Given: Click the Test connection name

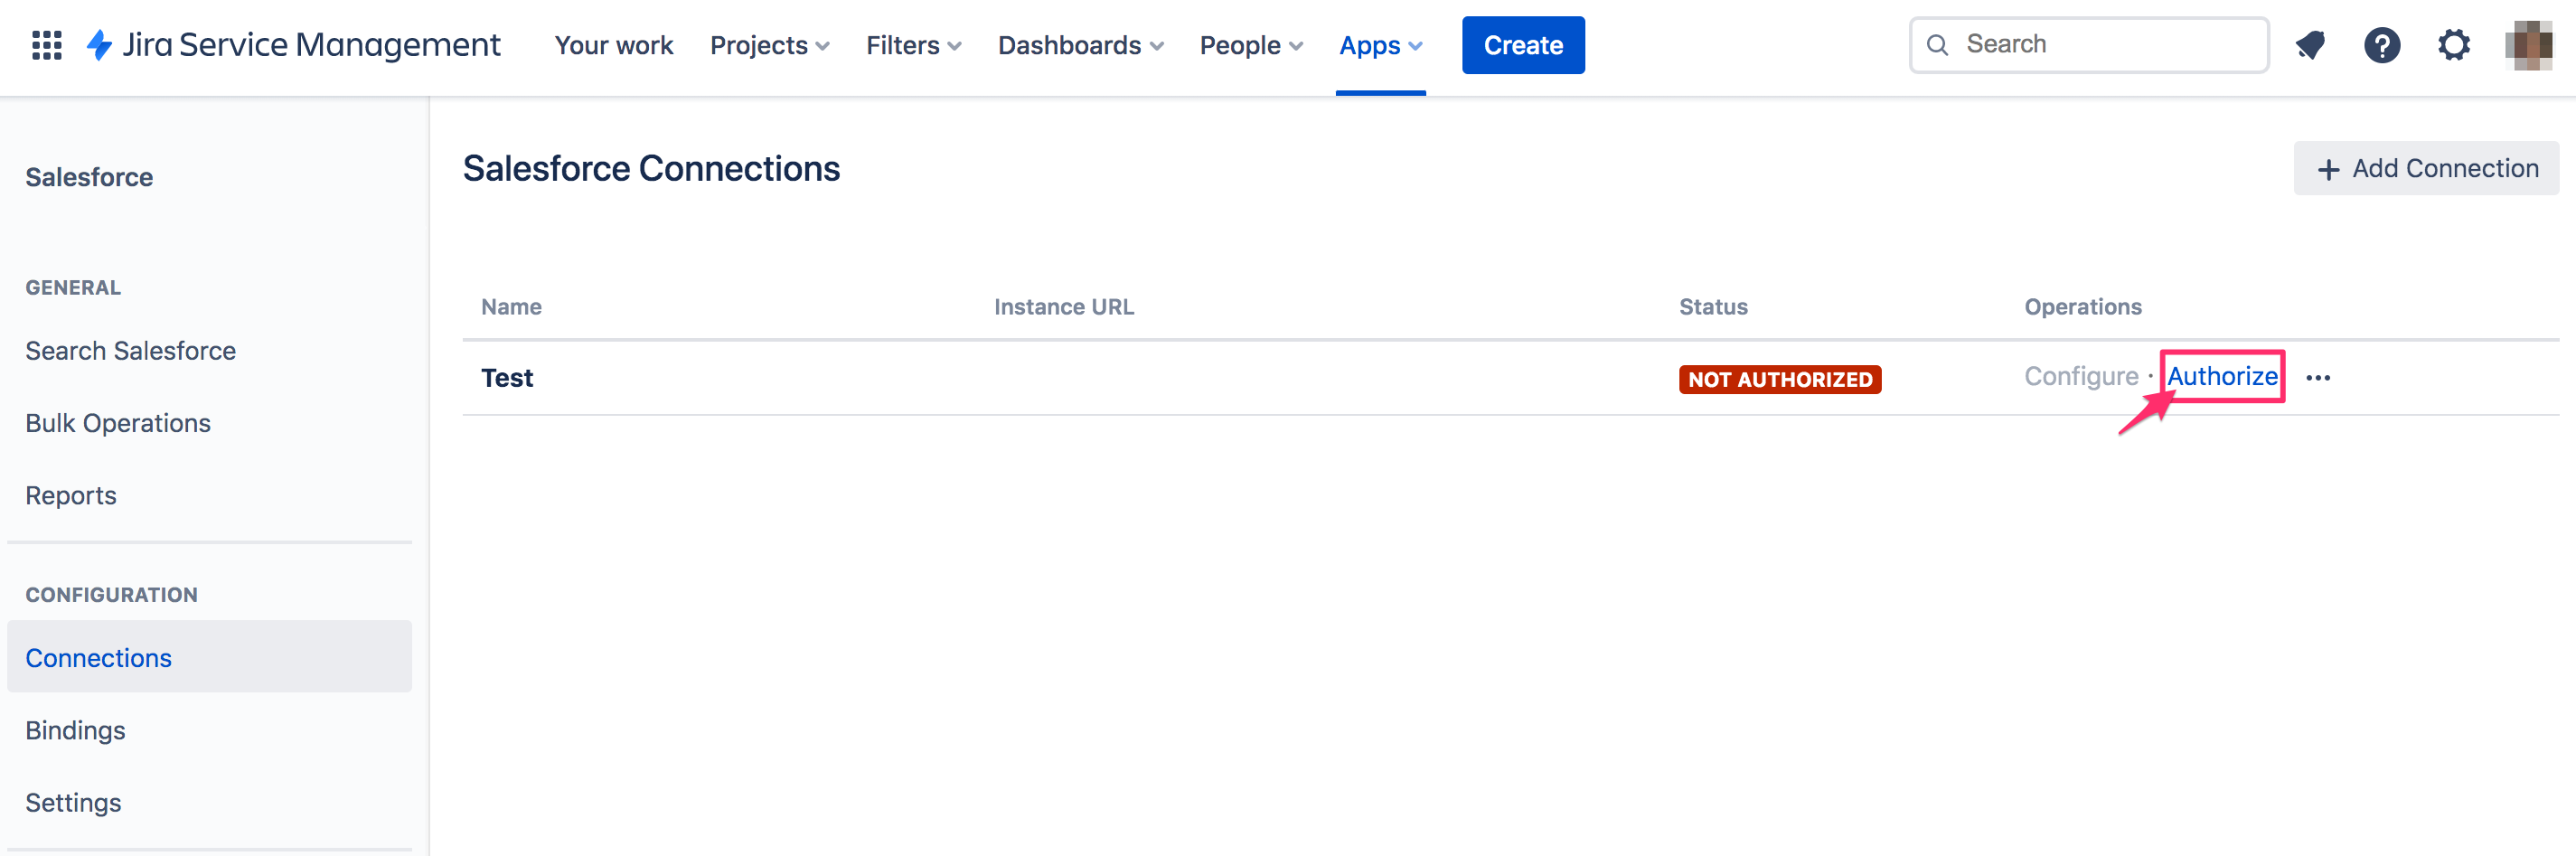Looking at the screenshot, I should [507, 378].
